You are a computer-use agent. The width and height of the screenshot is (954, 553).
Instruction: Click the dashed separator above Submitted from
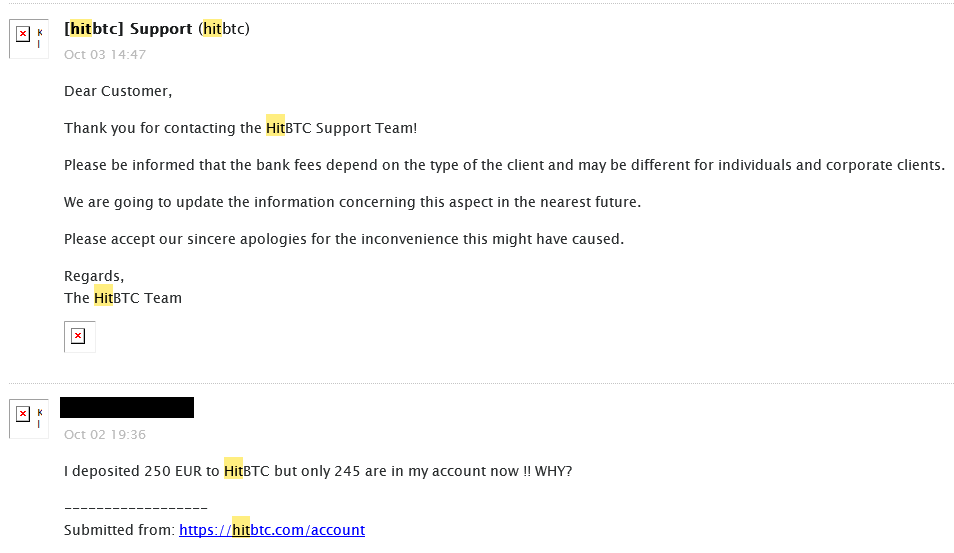pyautogui.click(x=136, y=507)
